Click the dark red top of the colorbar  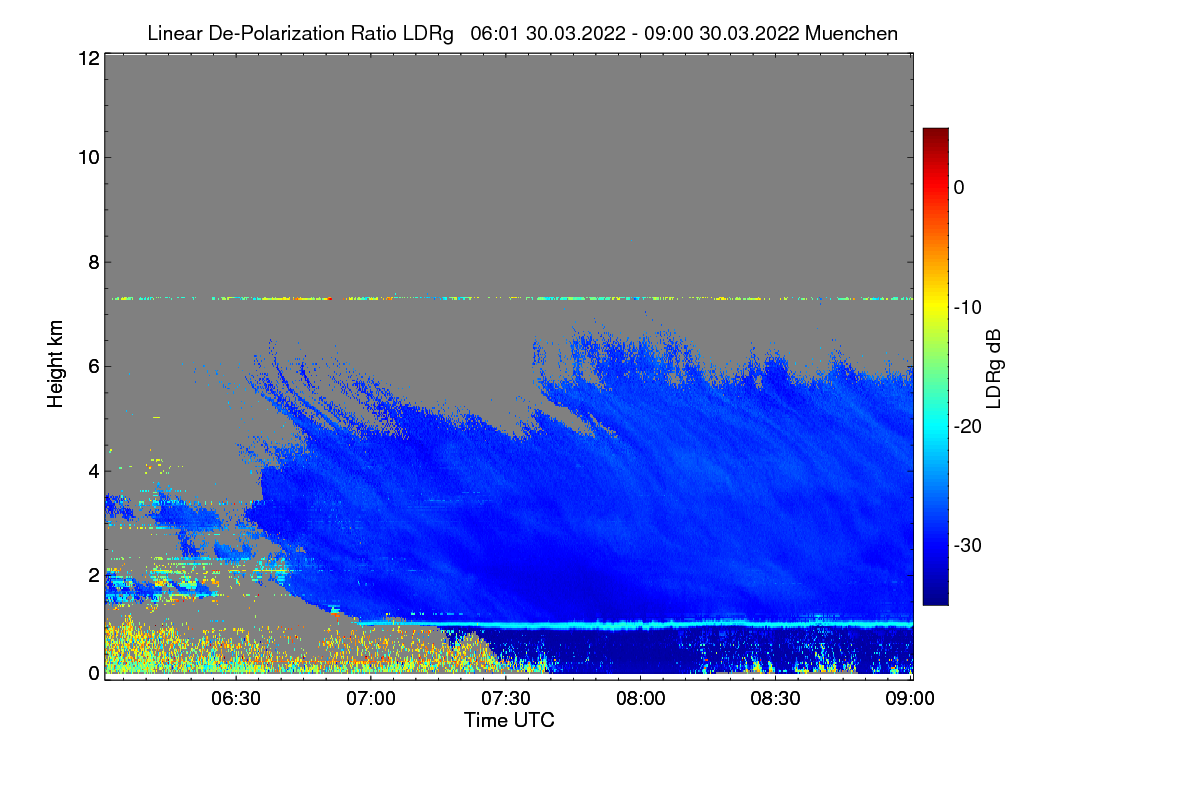click(935, 135)
